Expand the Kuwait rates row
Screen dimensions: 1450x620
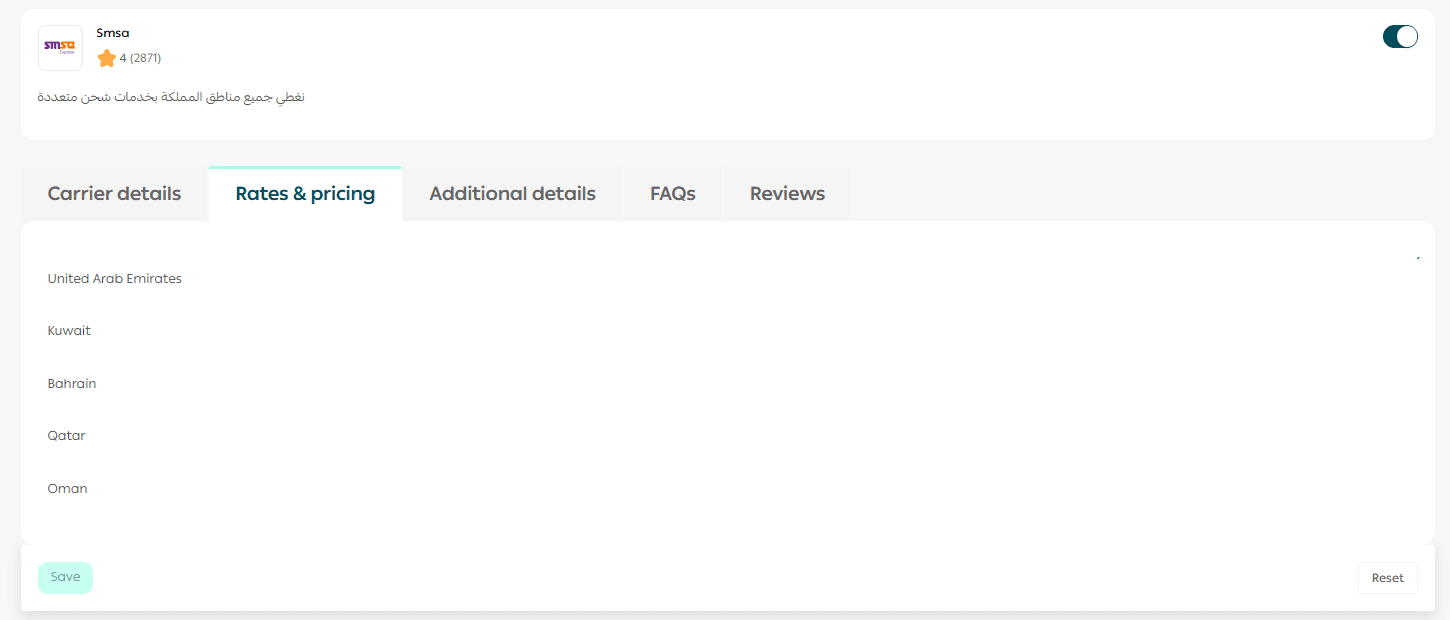point(69,331)
